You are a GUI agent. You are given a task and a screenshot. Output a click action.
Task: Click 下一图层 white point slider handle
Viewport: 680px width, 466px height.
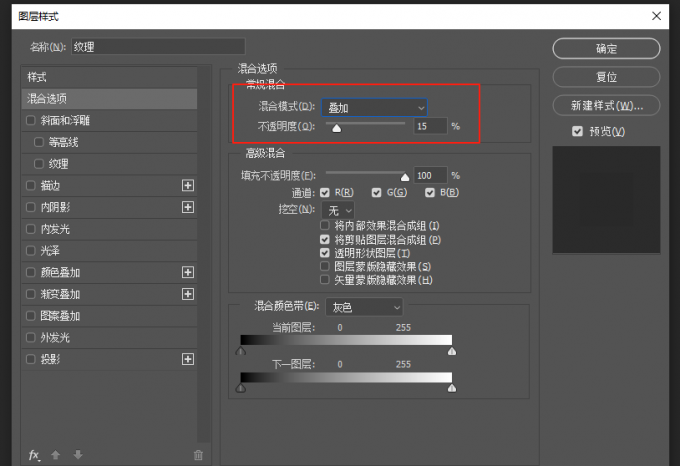452,388
